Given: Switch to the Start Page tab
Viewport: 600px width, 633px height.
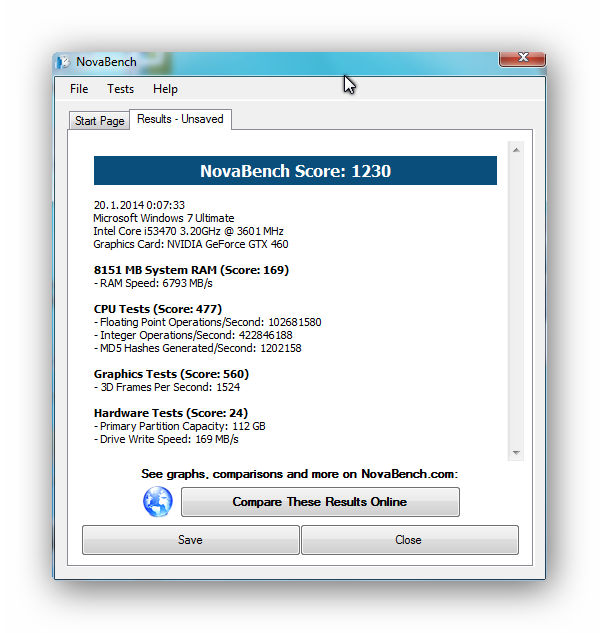Looking at the screenshot, I should [100, 121].
